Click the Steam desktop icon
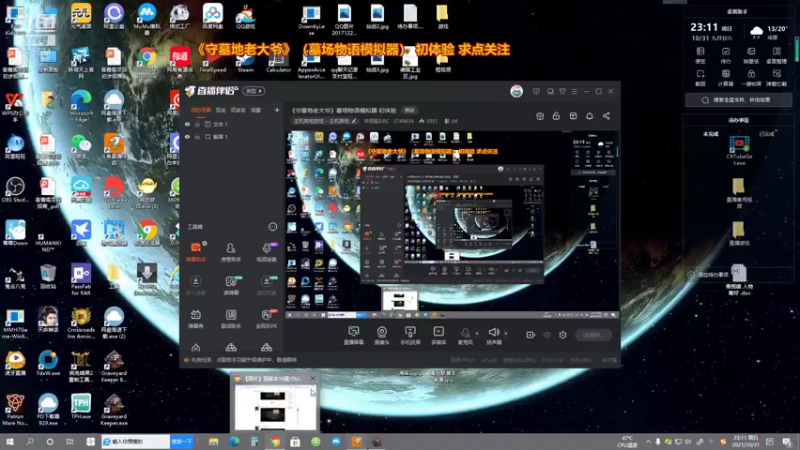The width and height of the screenshot is (800, 450). 245,61
